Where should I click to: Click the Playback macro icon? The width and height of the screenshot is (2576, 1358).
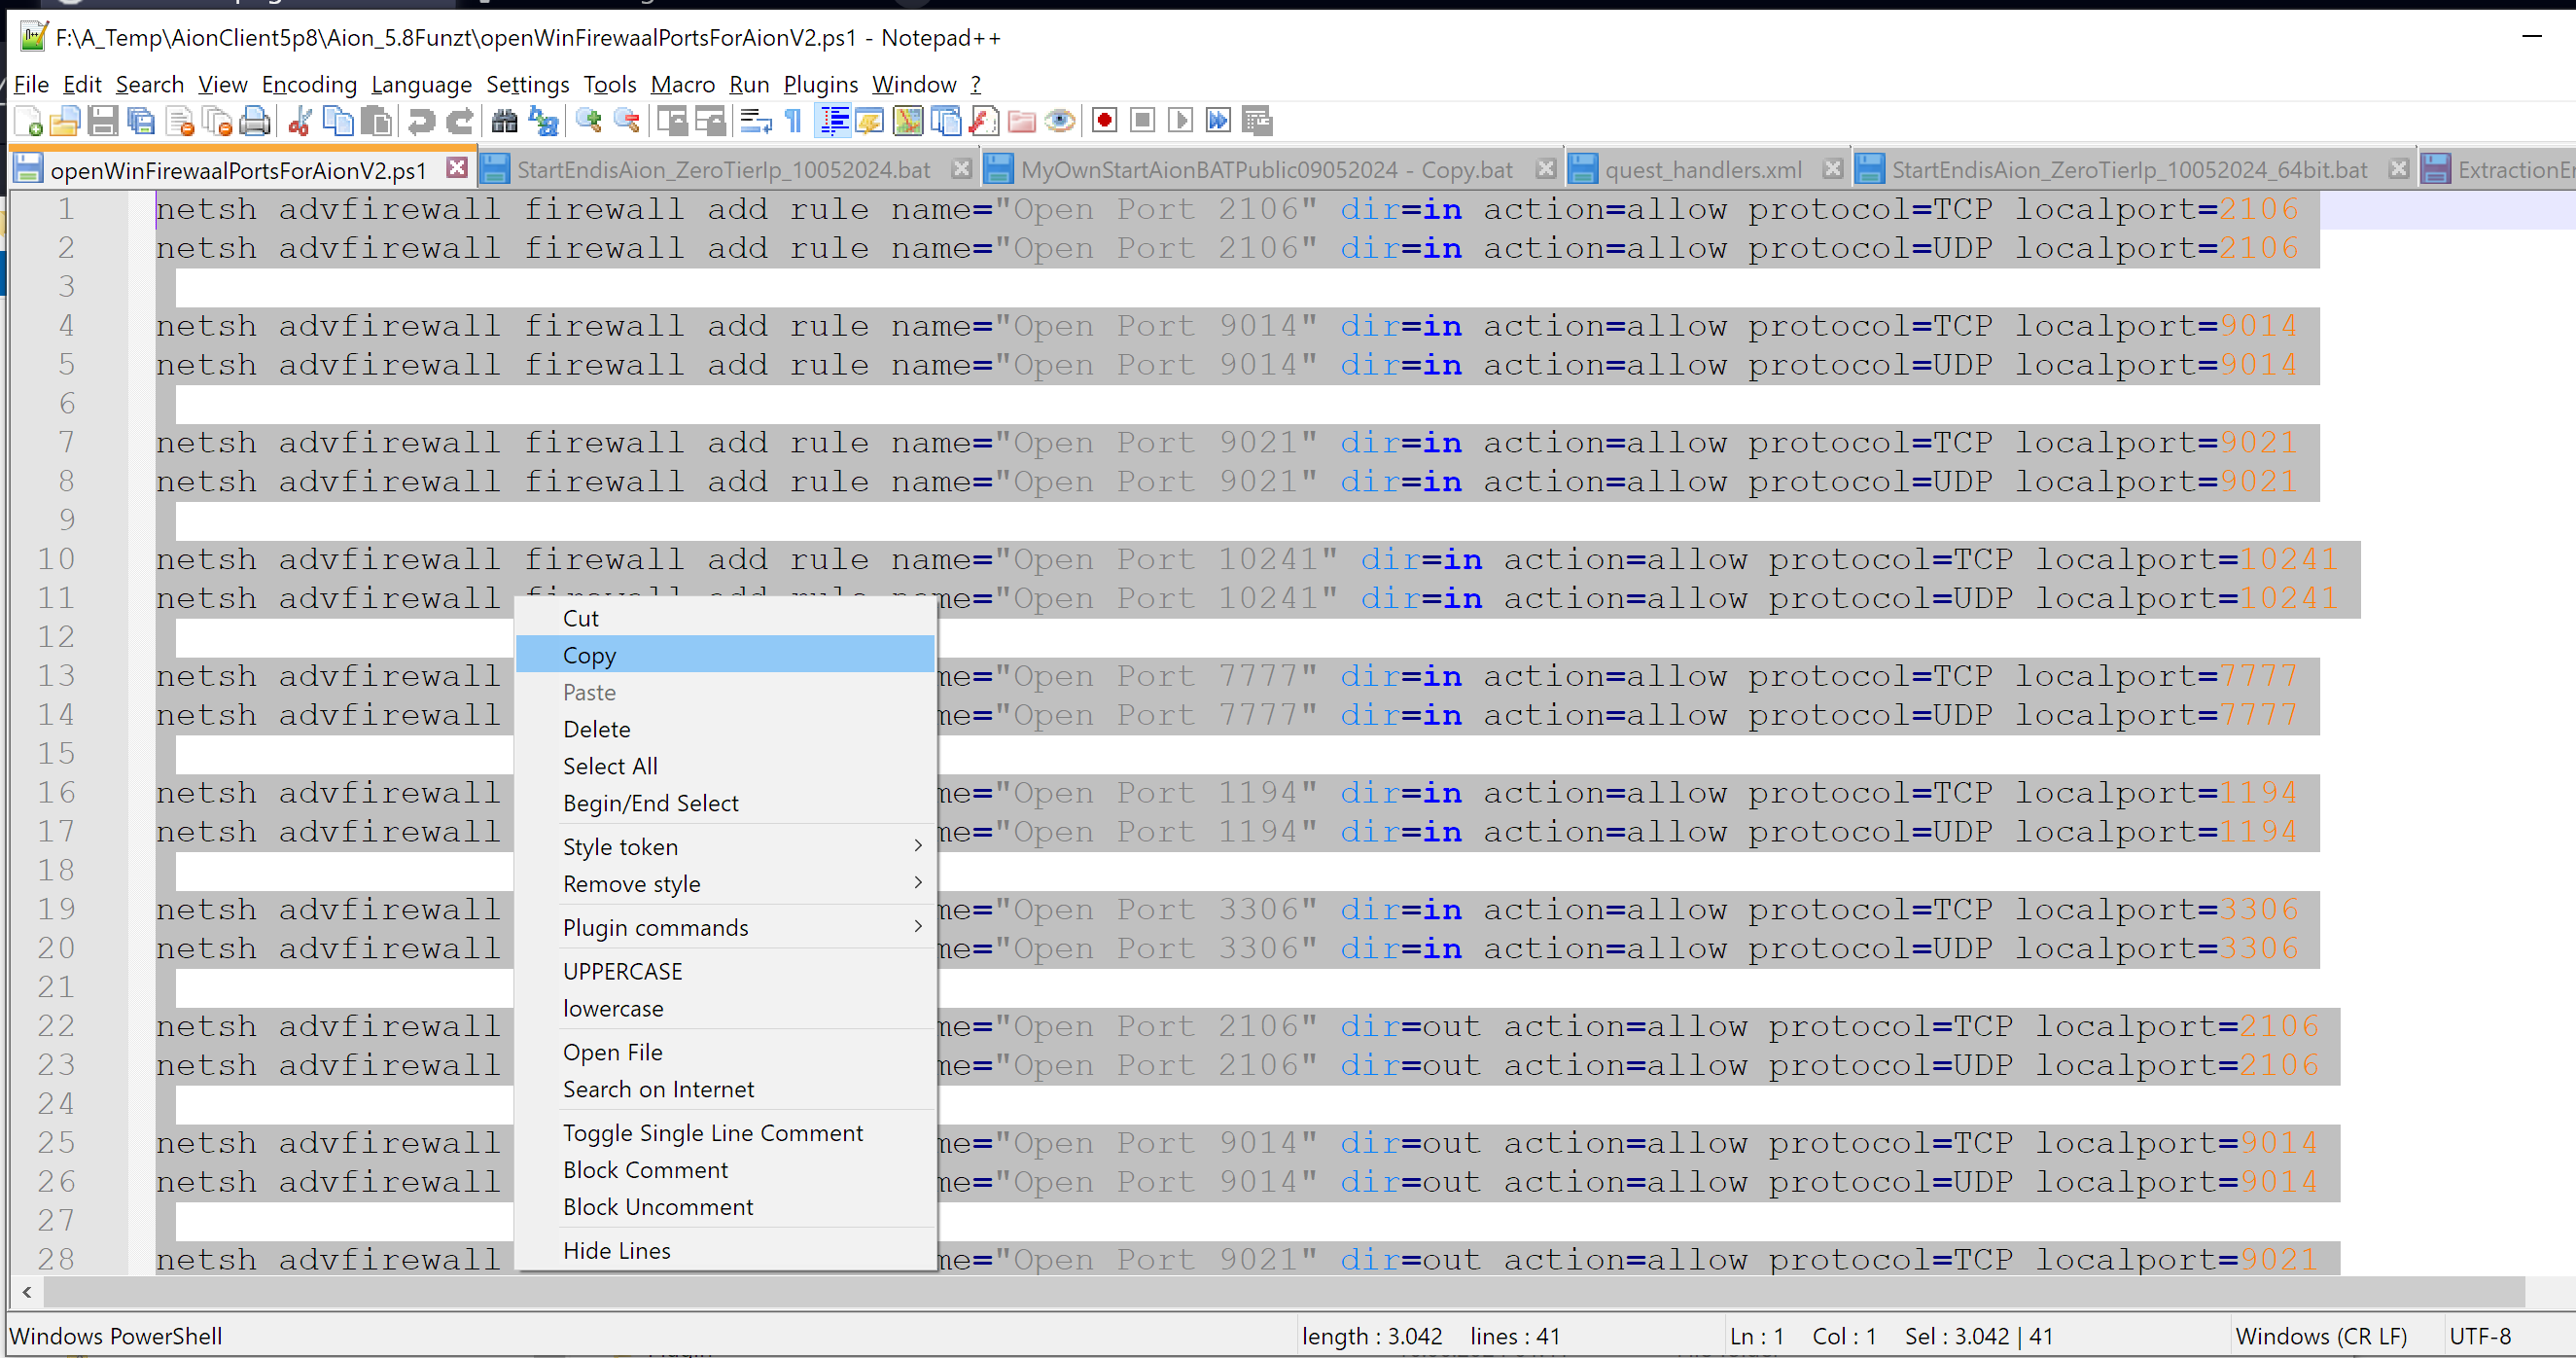[x=1180, y=121]
